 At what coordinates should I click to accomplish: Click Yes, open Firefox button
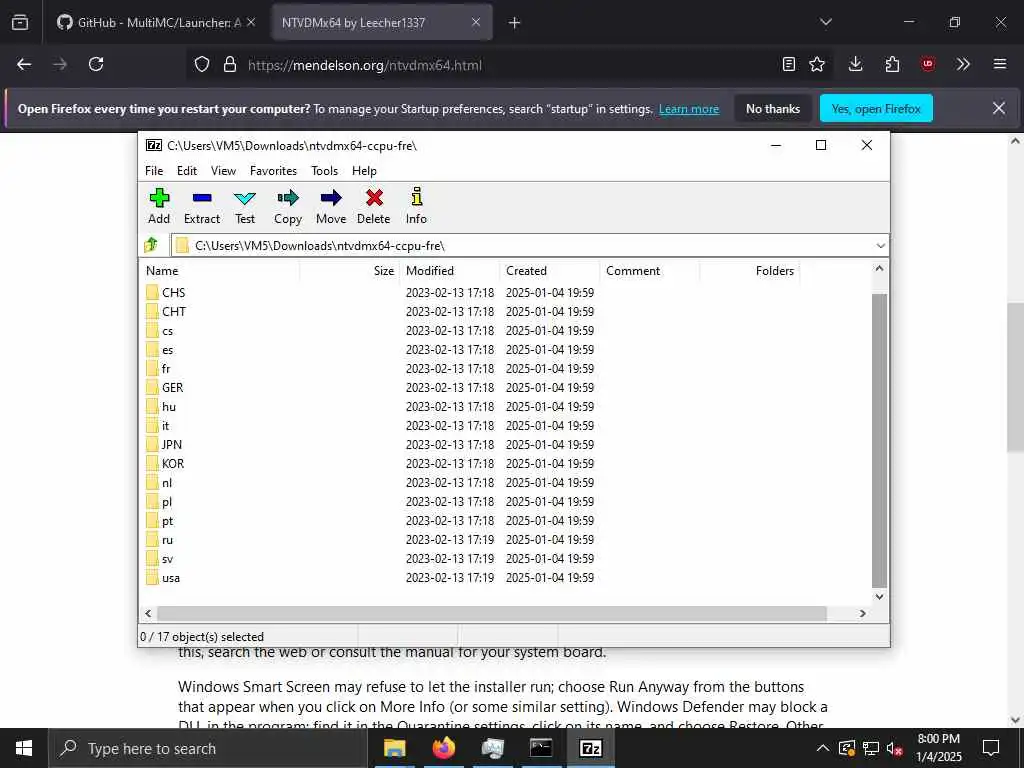(x=876, y=108)
